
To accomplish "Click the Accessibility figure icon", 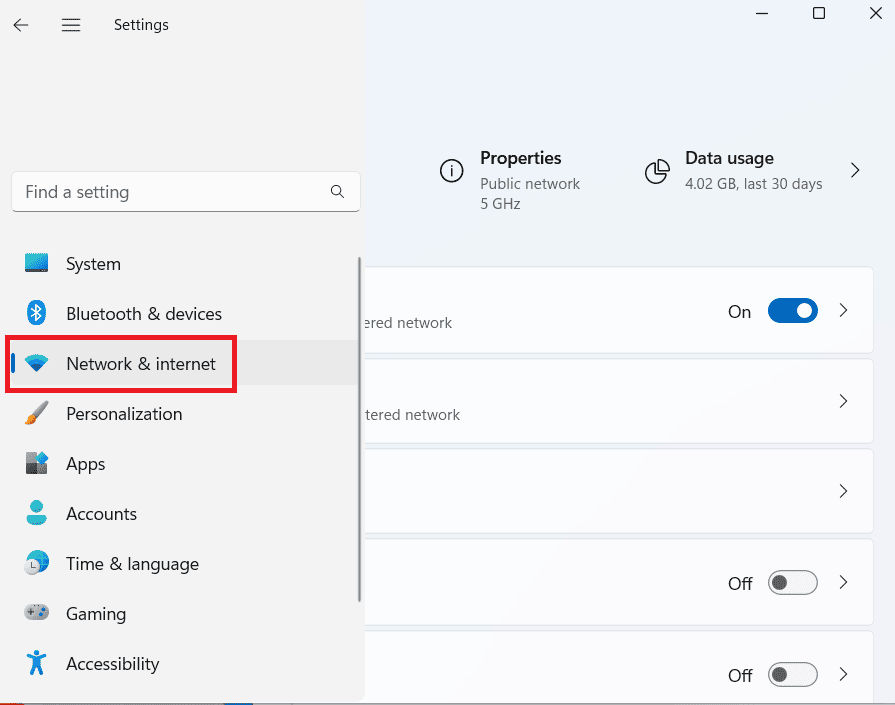I will point(37,663).
